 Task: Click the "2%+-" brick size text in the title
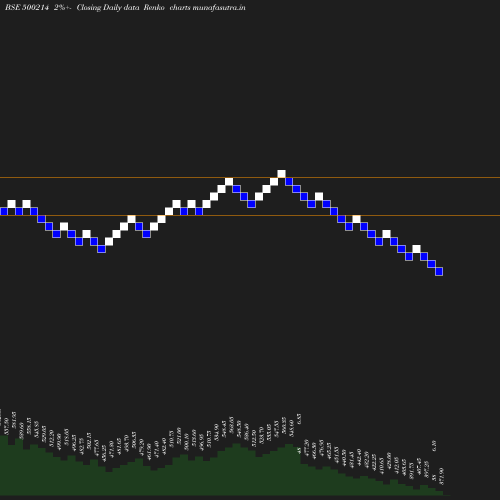tap(62, 7)
